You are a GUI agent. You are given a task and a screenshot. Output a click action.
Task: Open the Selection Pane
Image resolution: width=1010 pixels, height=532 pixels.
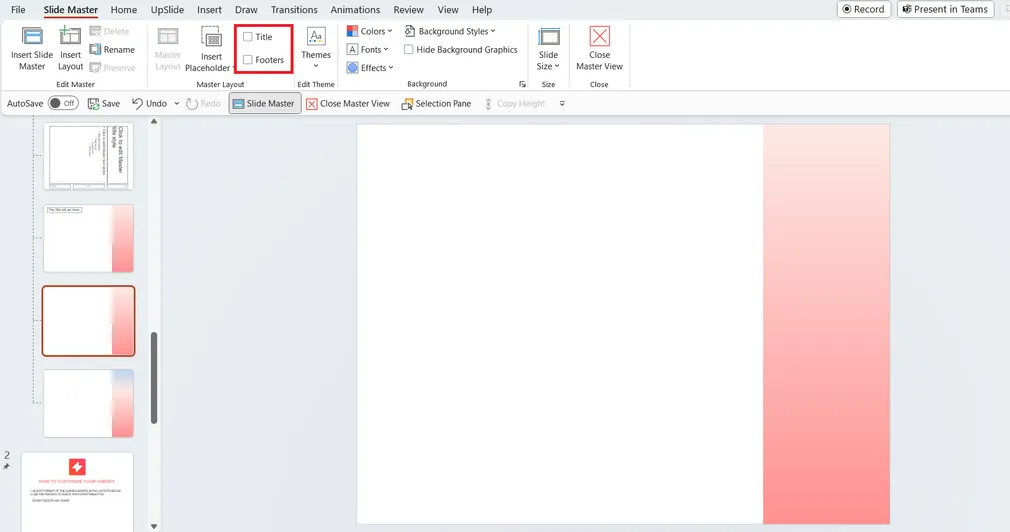(436, 103)
